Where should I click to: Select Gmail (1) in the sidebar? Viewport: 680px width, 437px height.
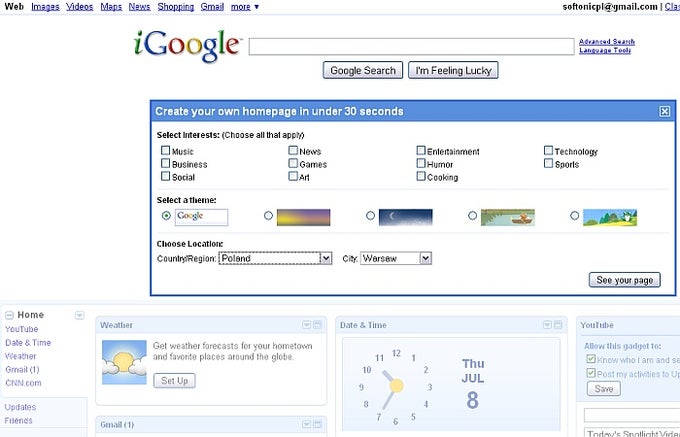22,369
